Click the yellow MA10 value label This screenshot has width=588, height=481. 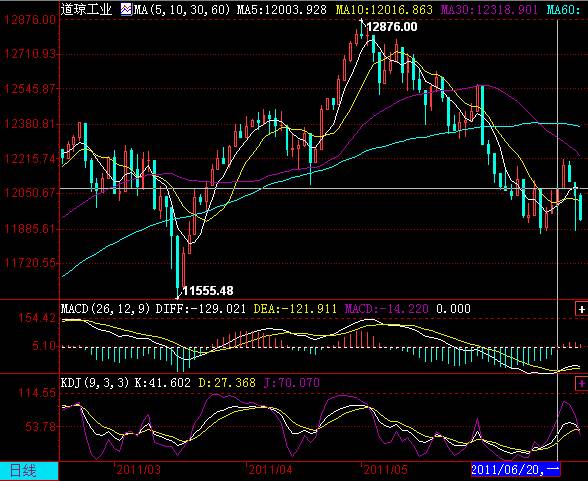(384, 9)
